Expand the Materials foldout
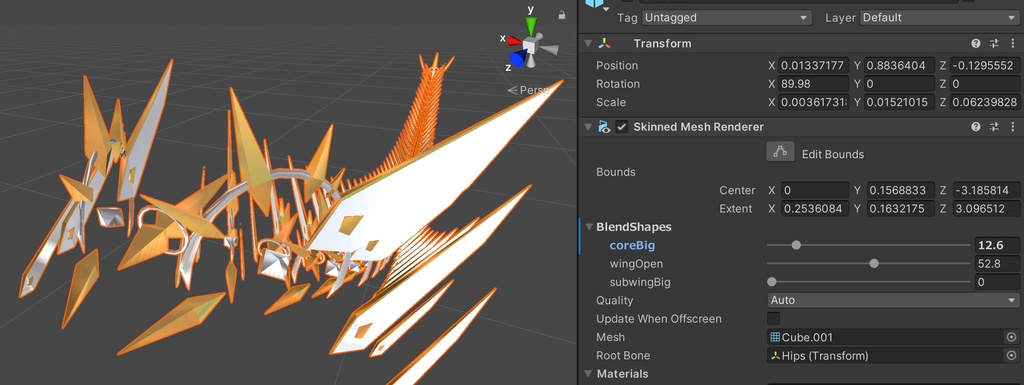 (588, 374)
